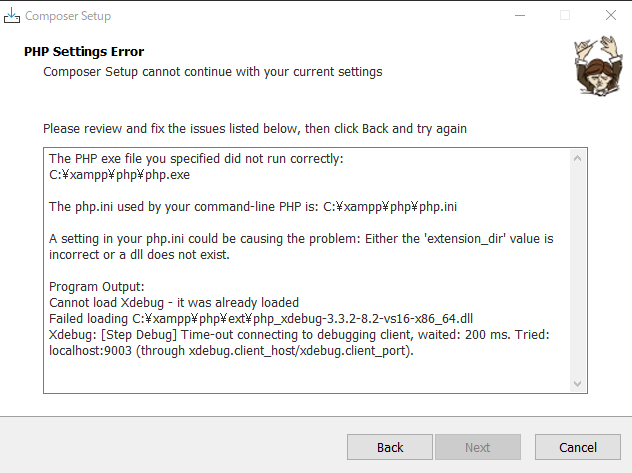Image resolution: width=632 pixels, height=473 pixels.
Task: Click the error box scroll-up arrow
Action: coord(577,159)
